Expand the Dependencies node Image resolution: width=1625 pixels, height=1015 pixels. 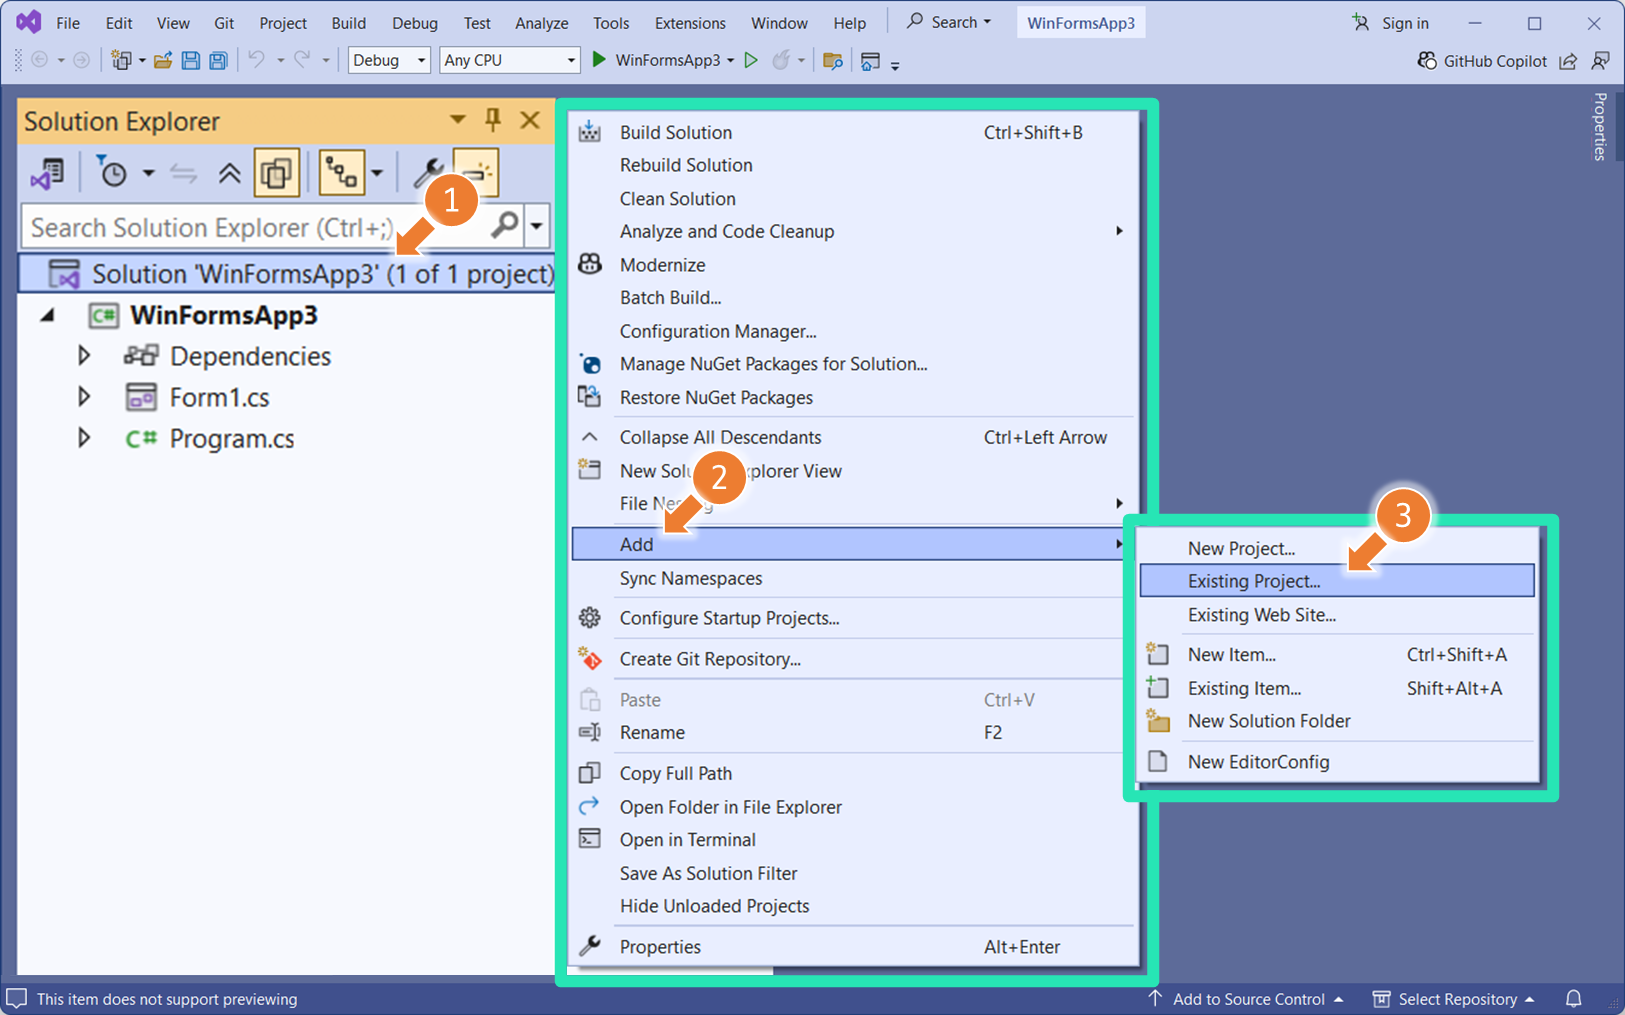click(x=84, y=356)
